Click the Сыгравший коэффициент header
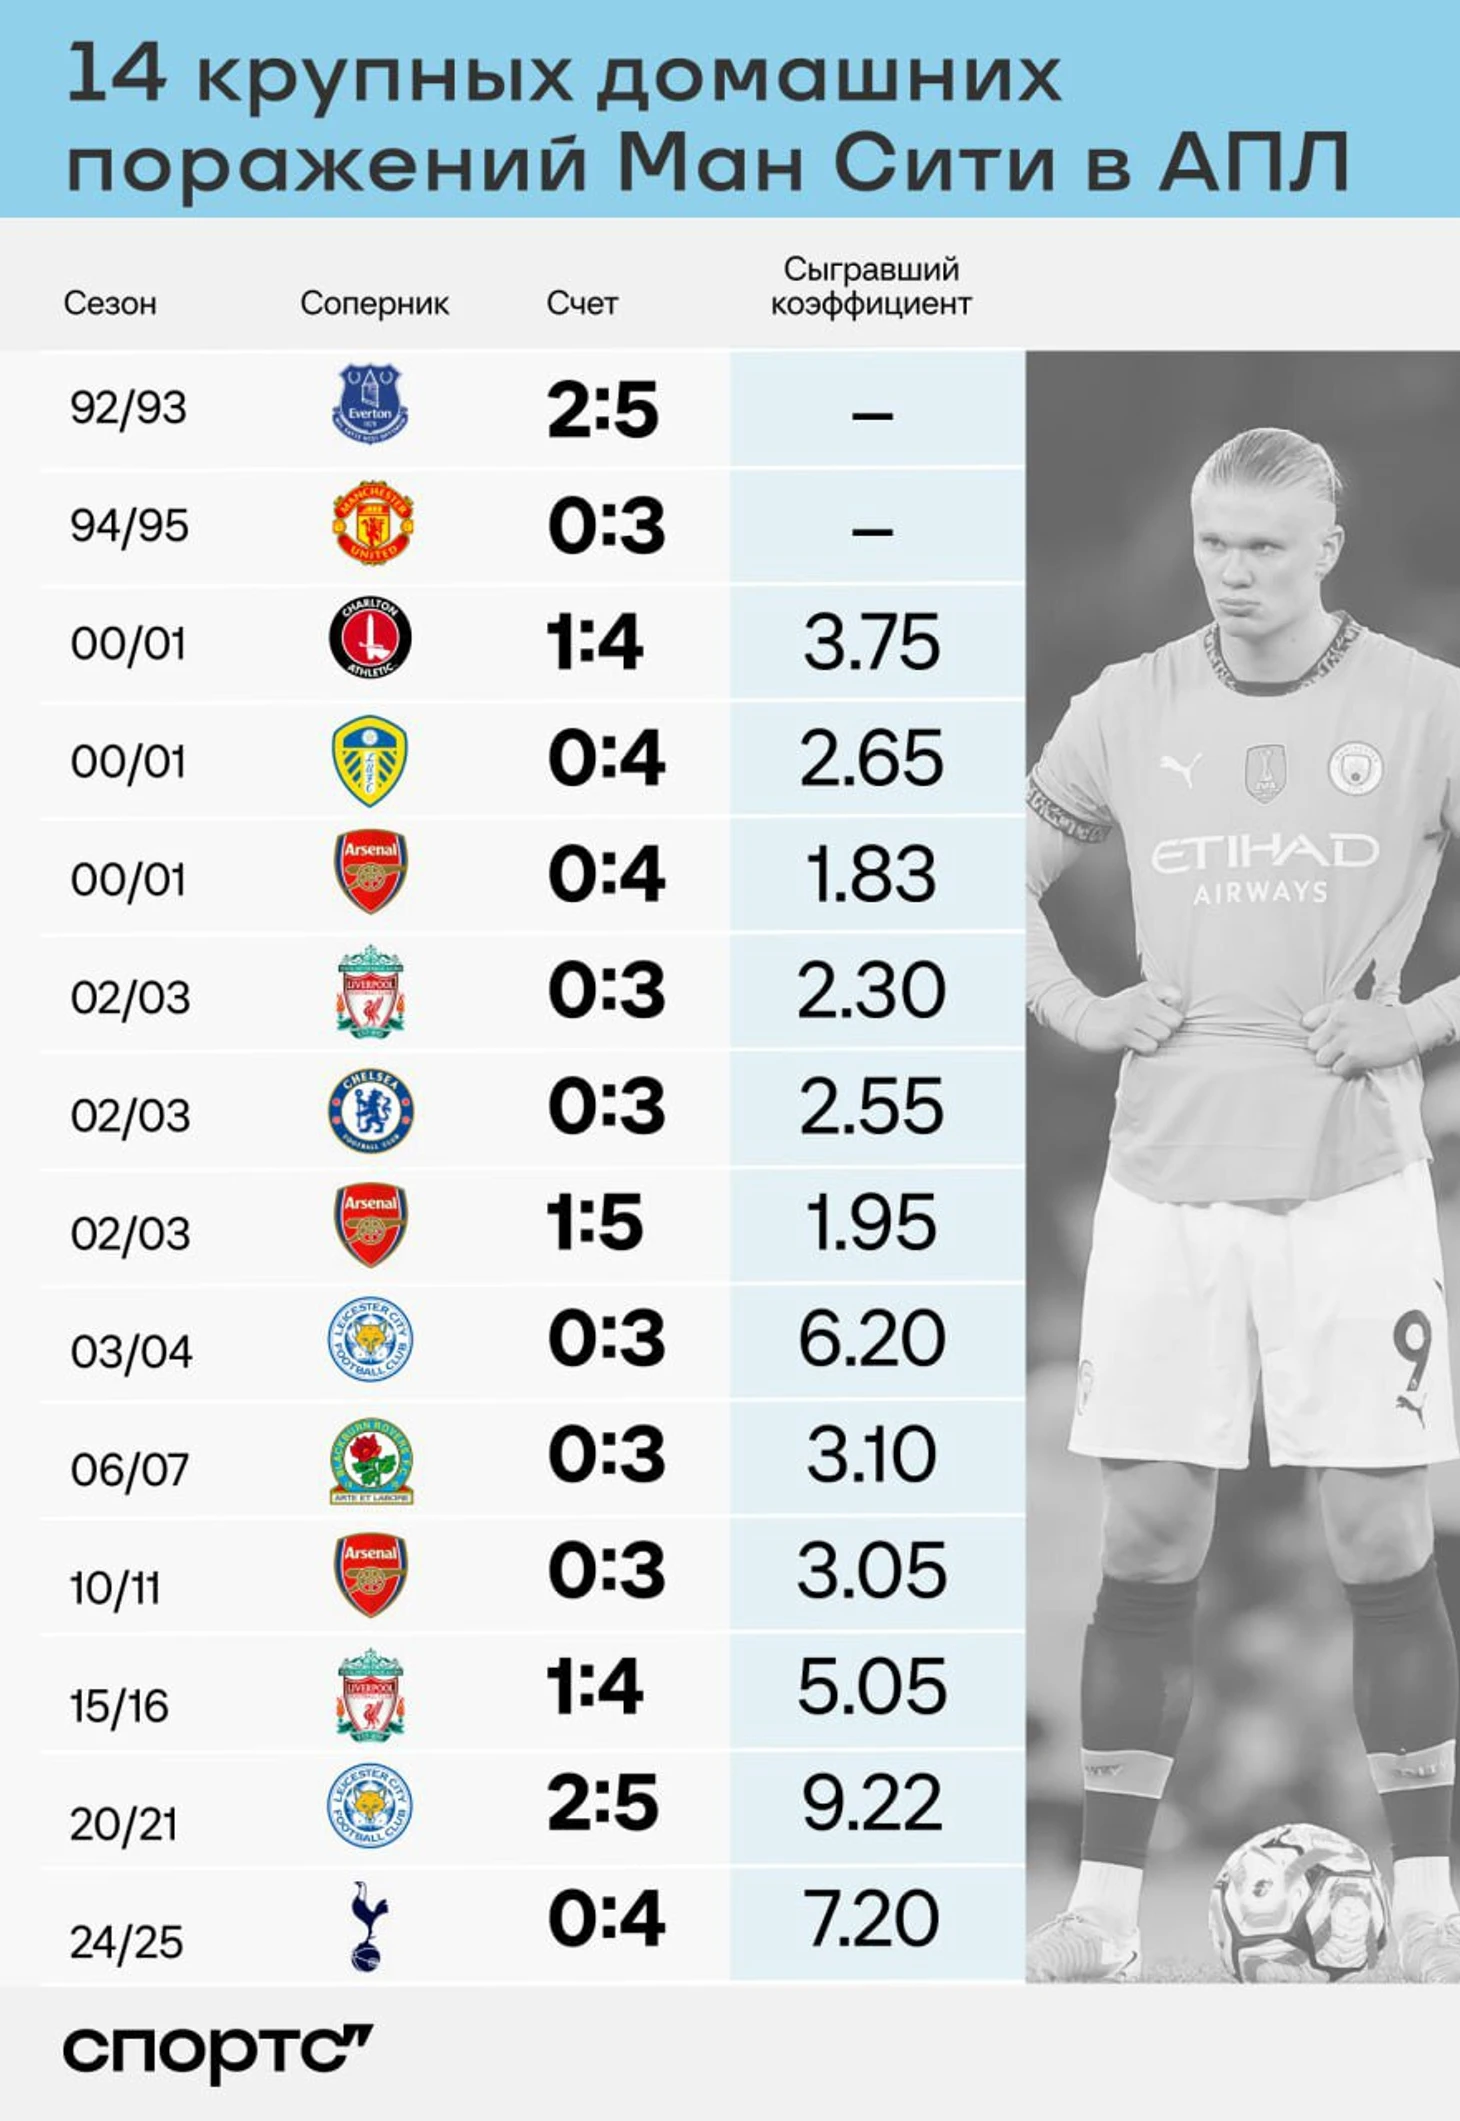This screenshot has width=1460, height=2121. (x=871, y=286)
